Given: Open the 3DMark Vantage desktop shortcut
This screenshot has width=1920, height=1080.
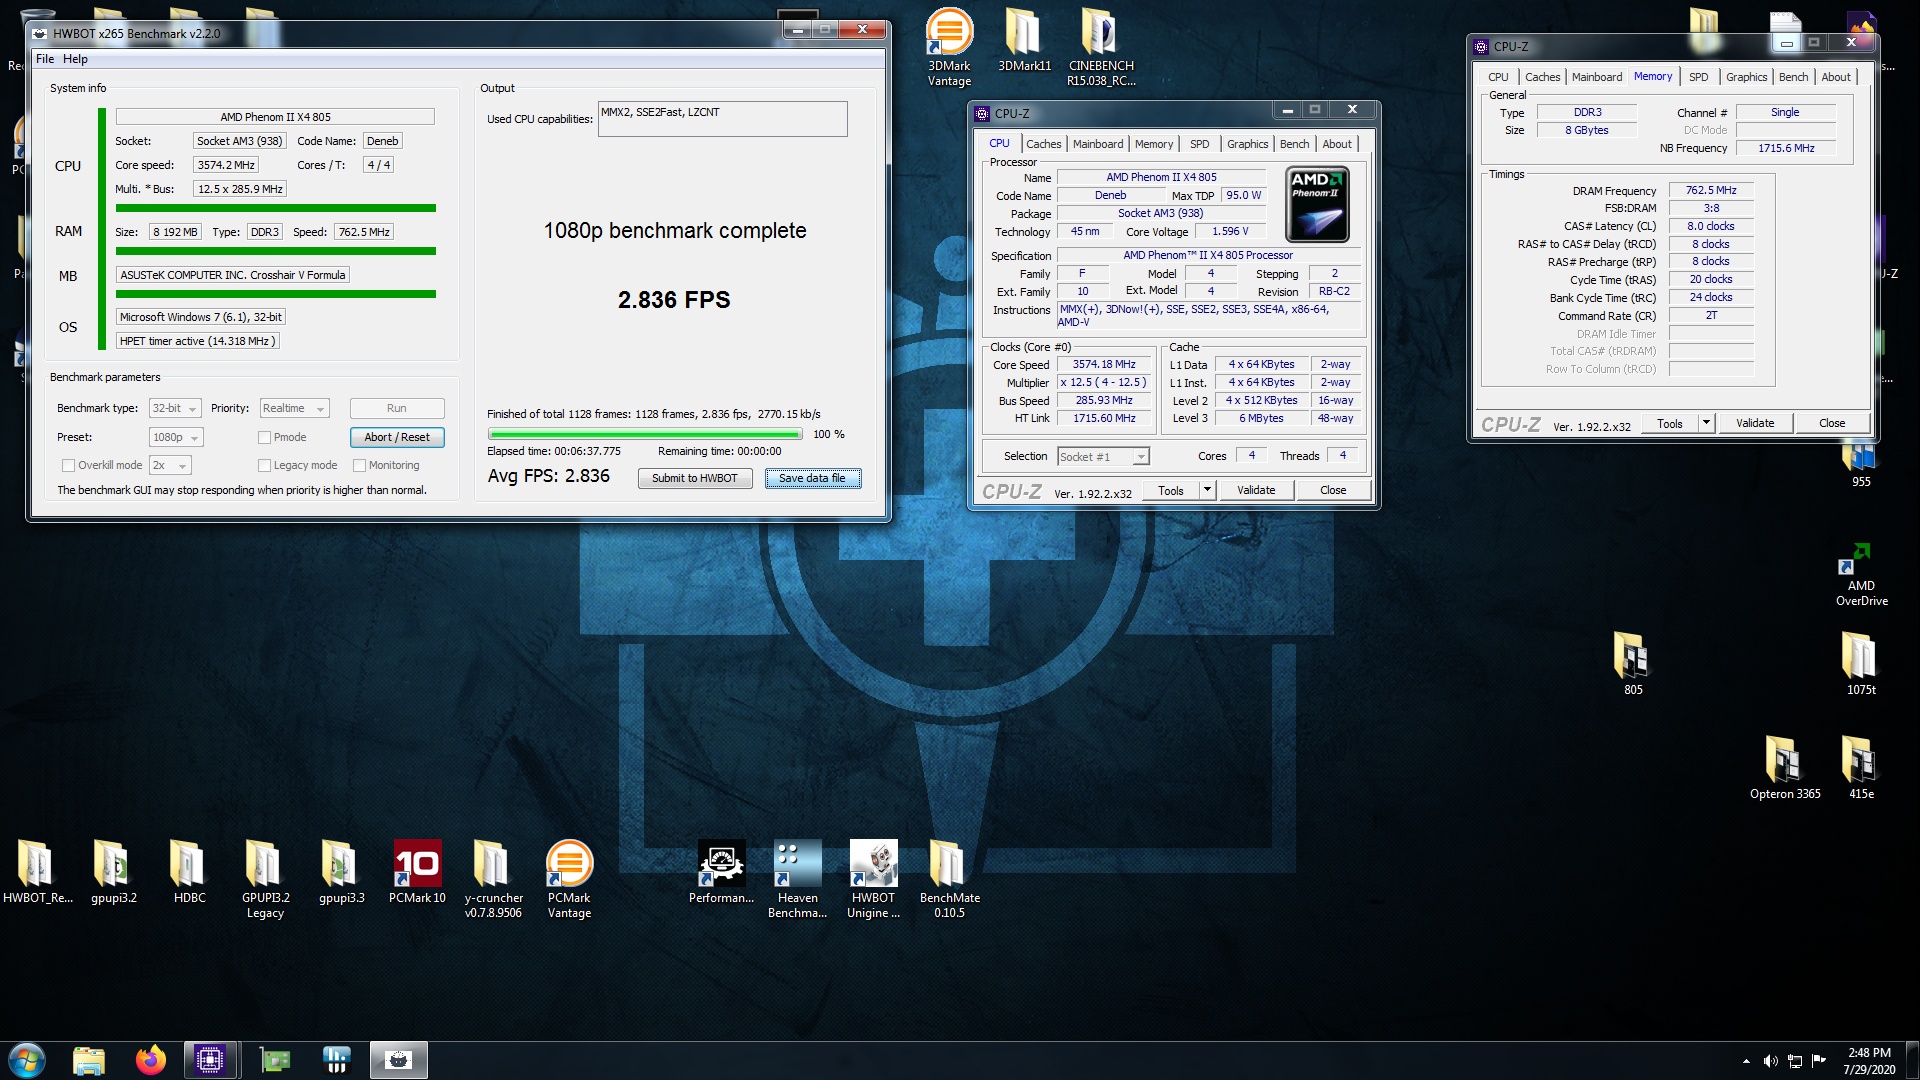Looking at the screenshot, I should pyautogui.click(x=949, y=47).
